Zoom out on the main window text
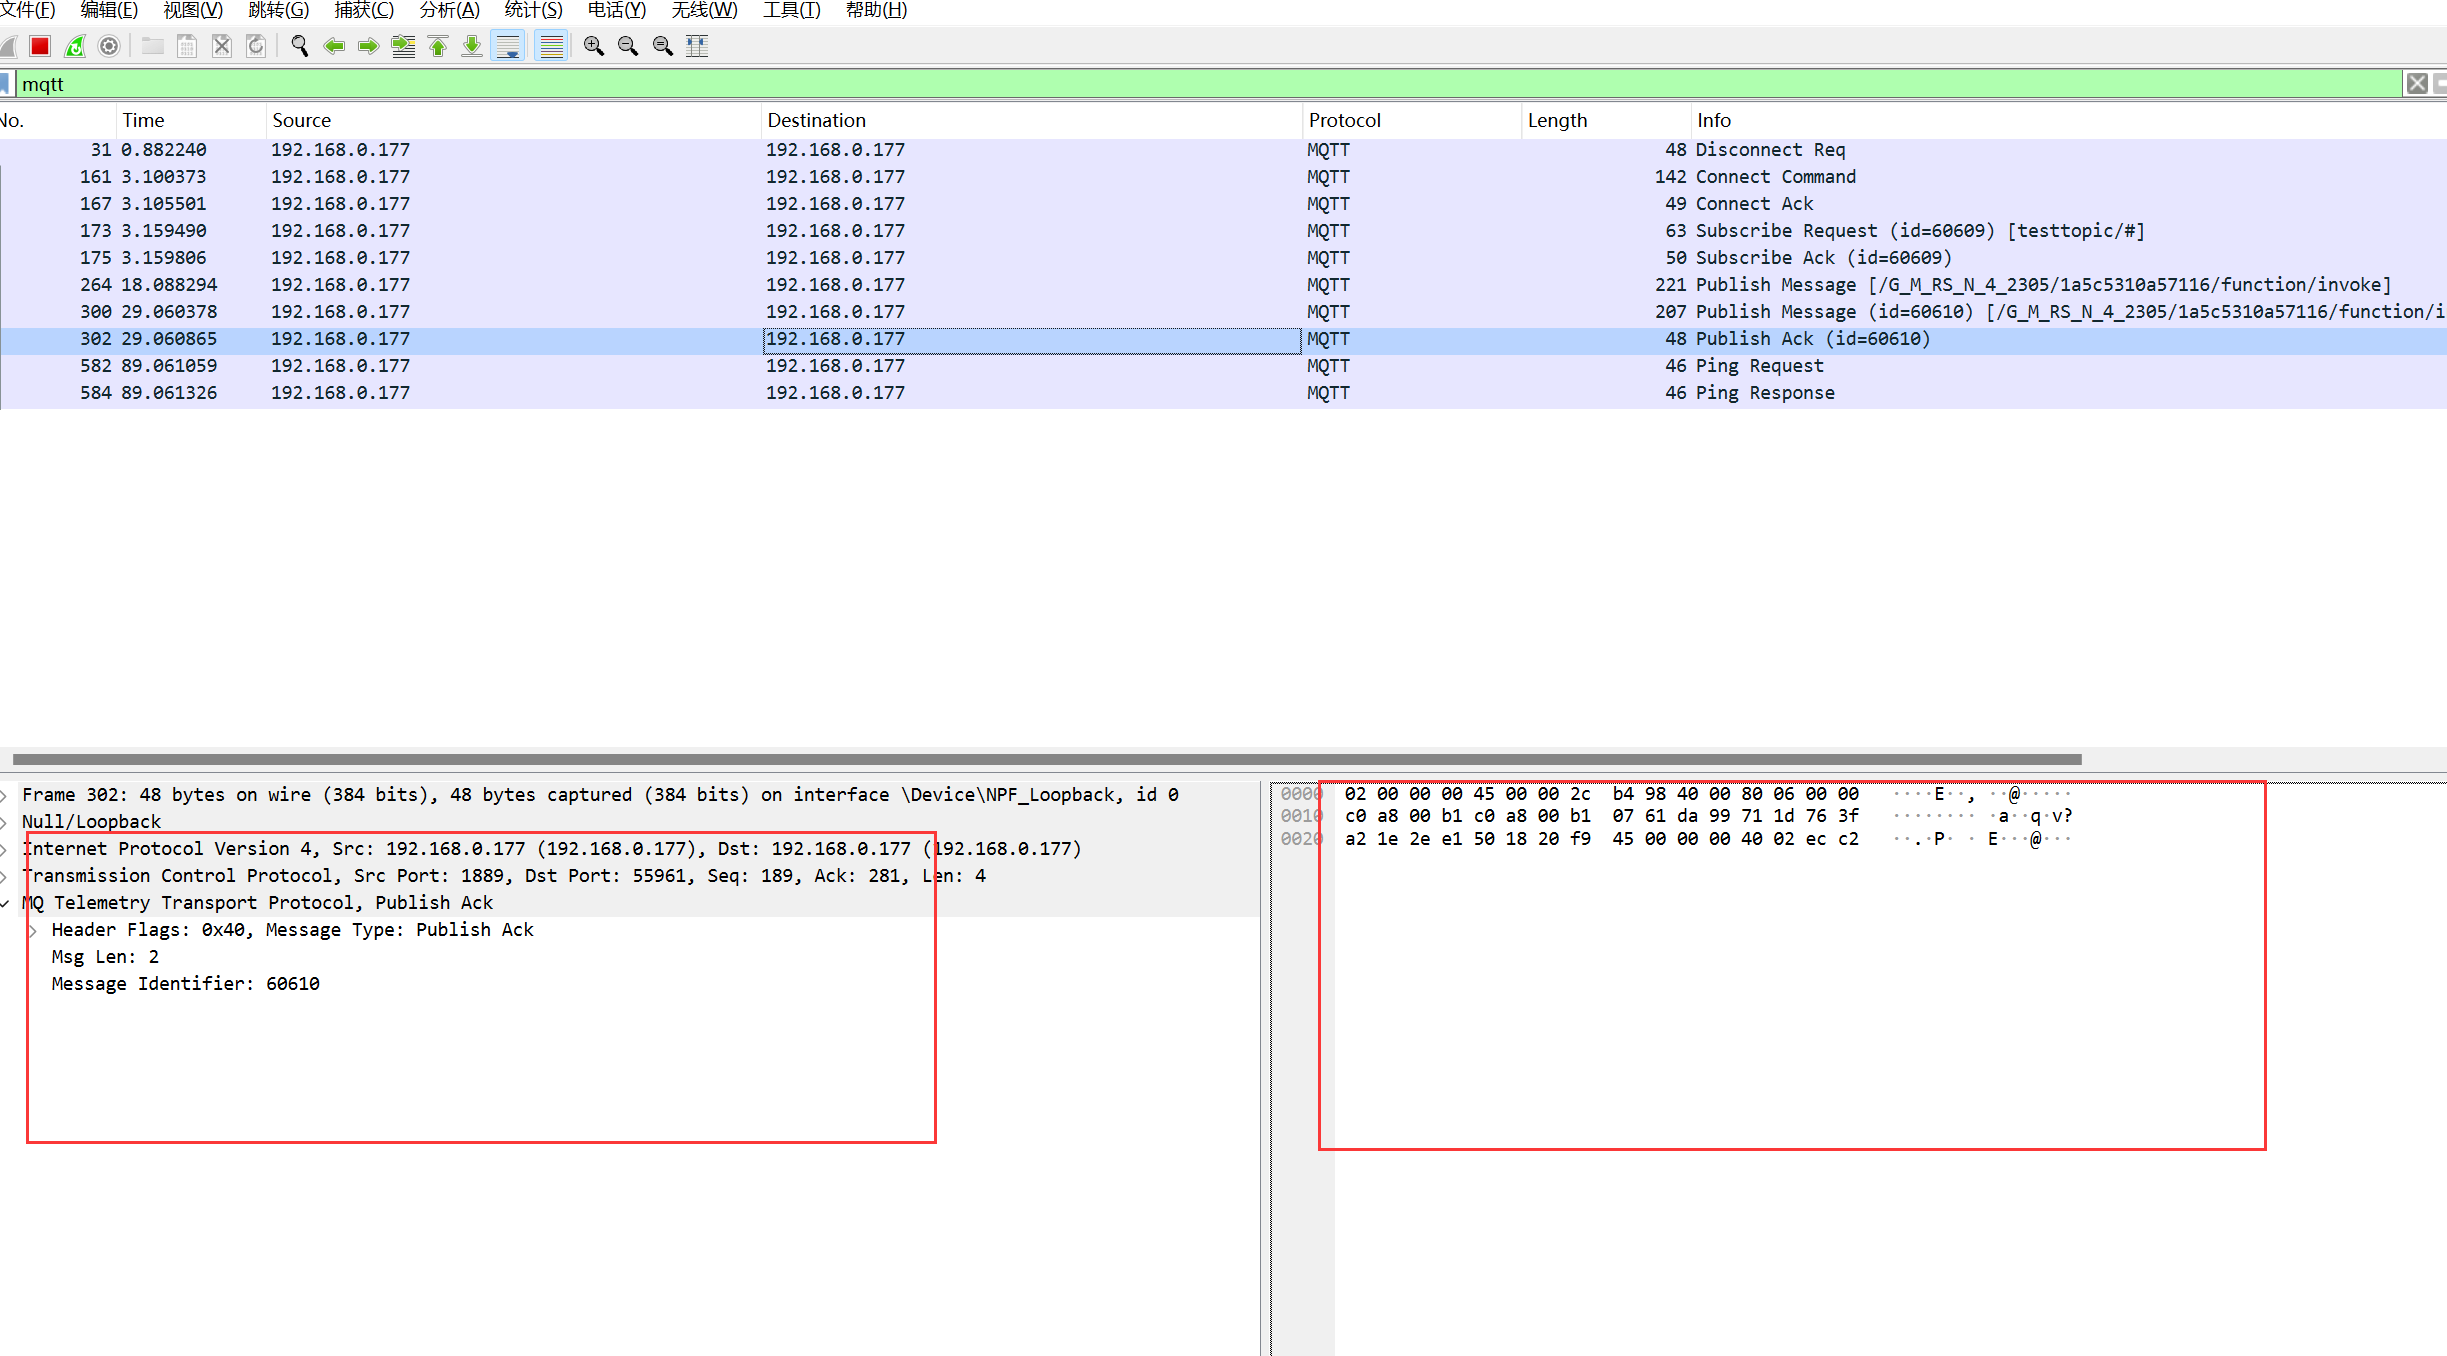This screenshot has height=1356, width=2447. click(628, 46)
